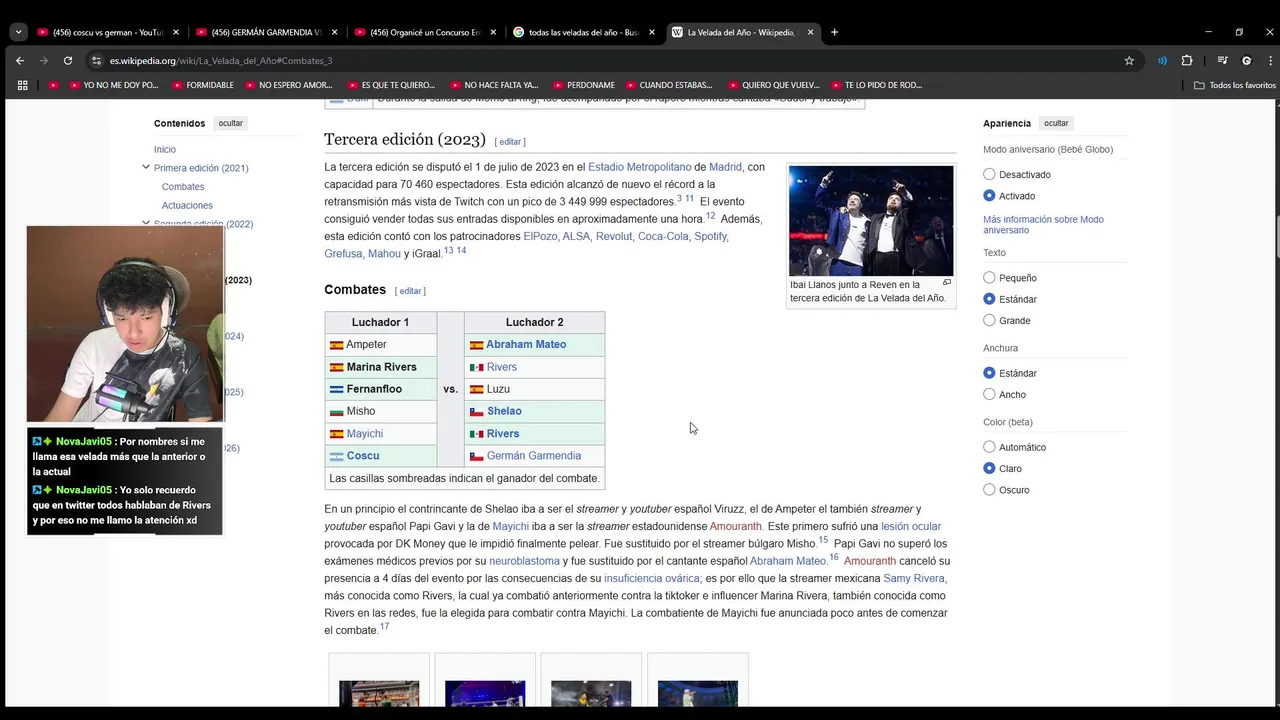
Task: Set text size to 'Pequeño'
Action: (x=989, y=278)
